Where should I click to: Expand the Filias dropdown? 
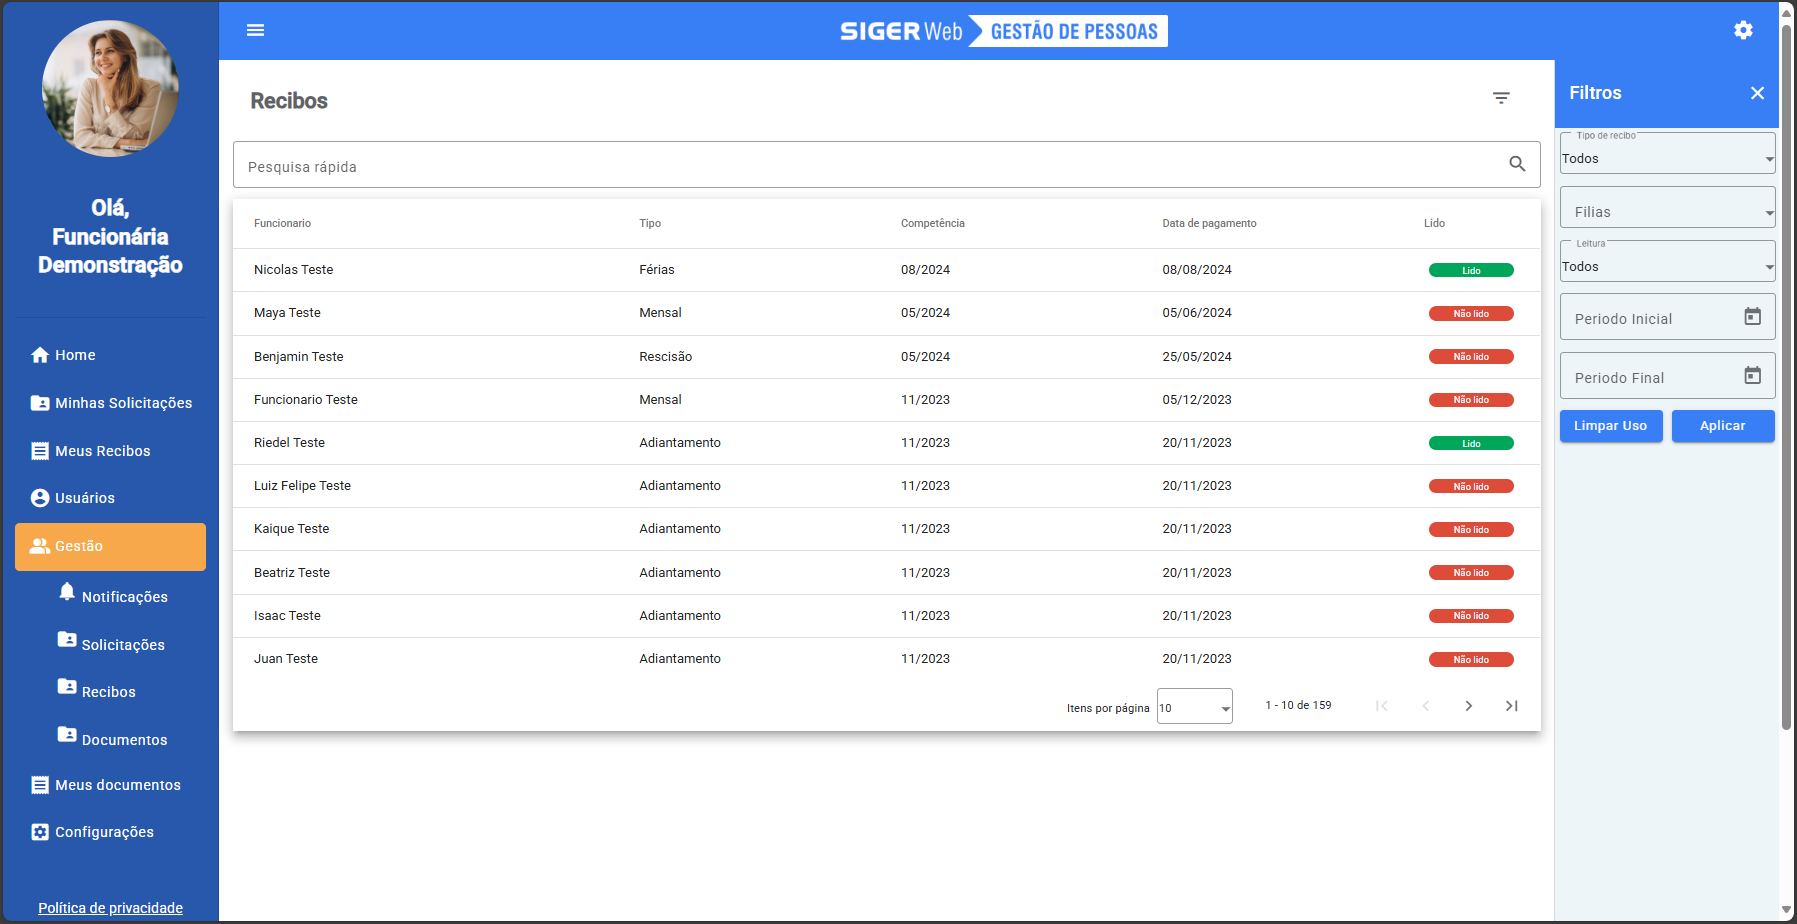1668,207
